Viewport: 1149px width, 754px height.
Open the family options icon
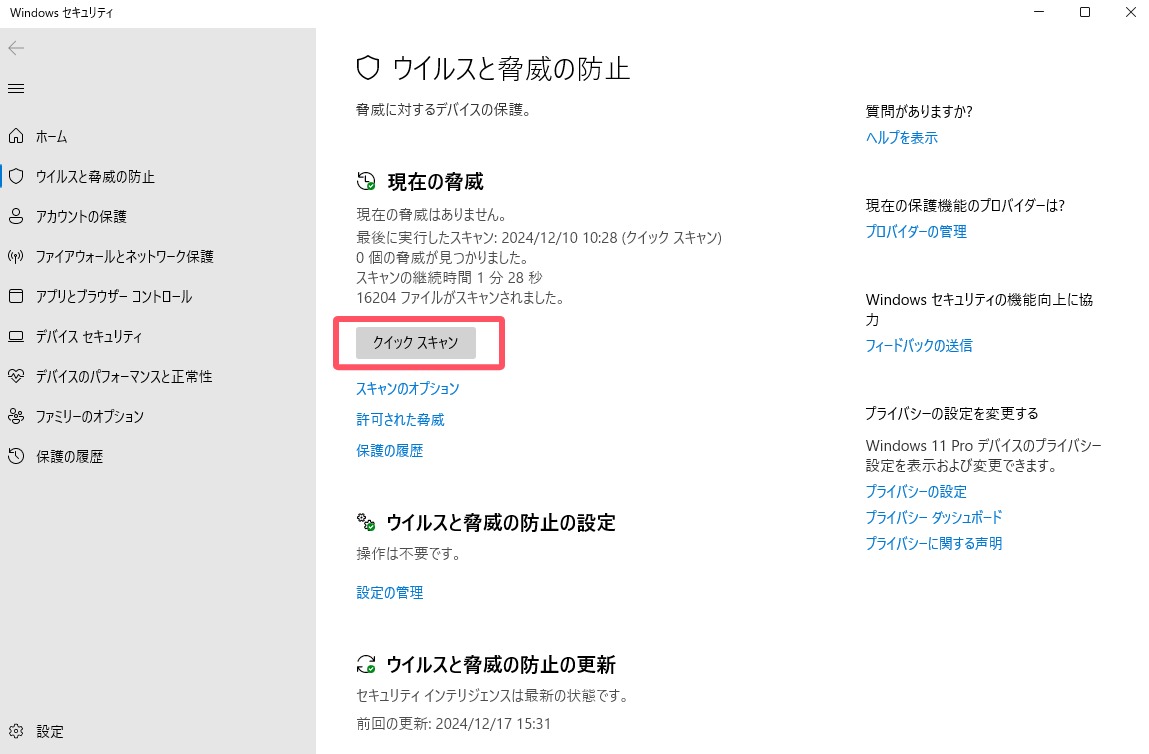[16, 416]
